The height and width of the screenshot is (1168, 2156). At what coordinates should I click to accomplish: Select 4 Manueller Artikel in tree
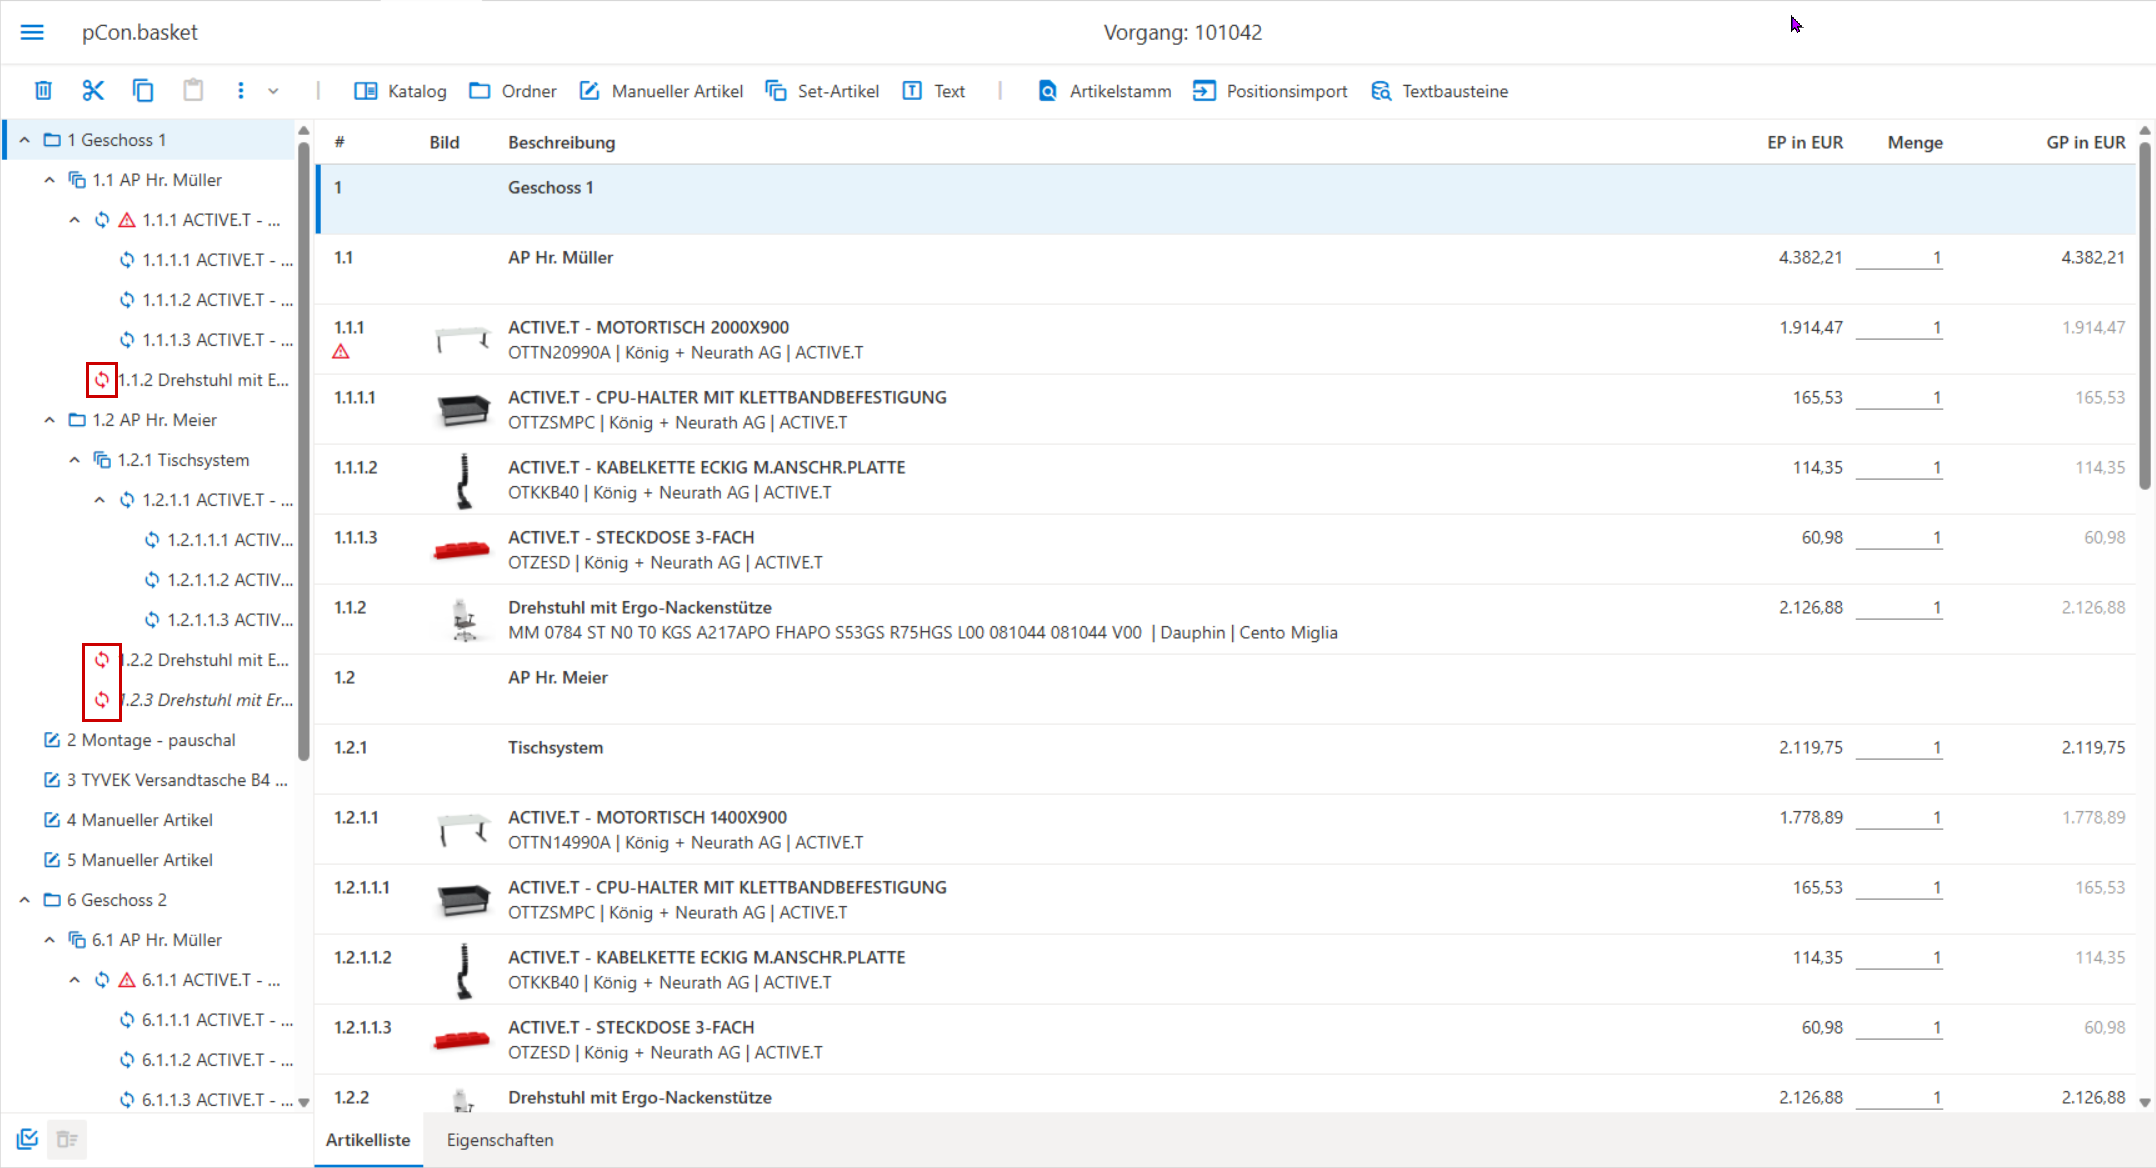point(130,820)
